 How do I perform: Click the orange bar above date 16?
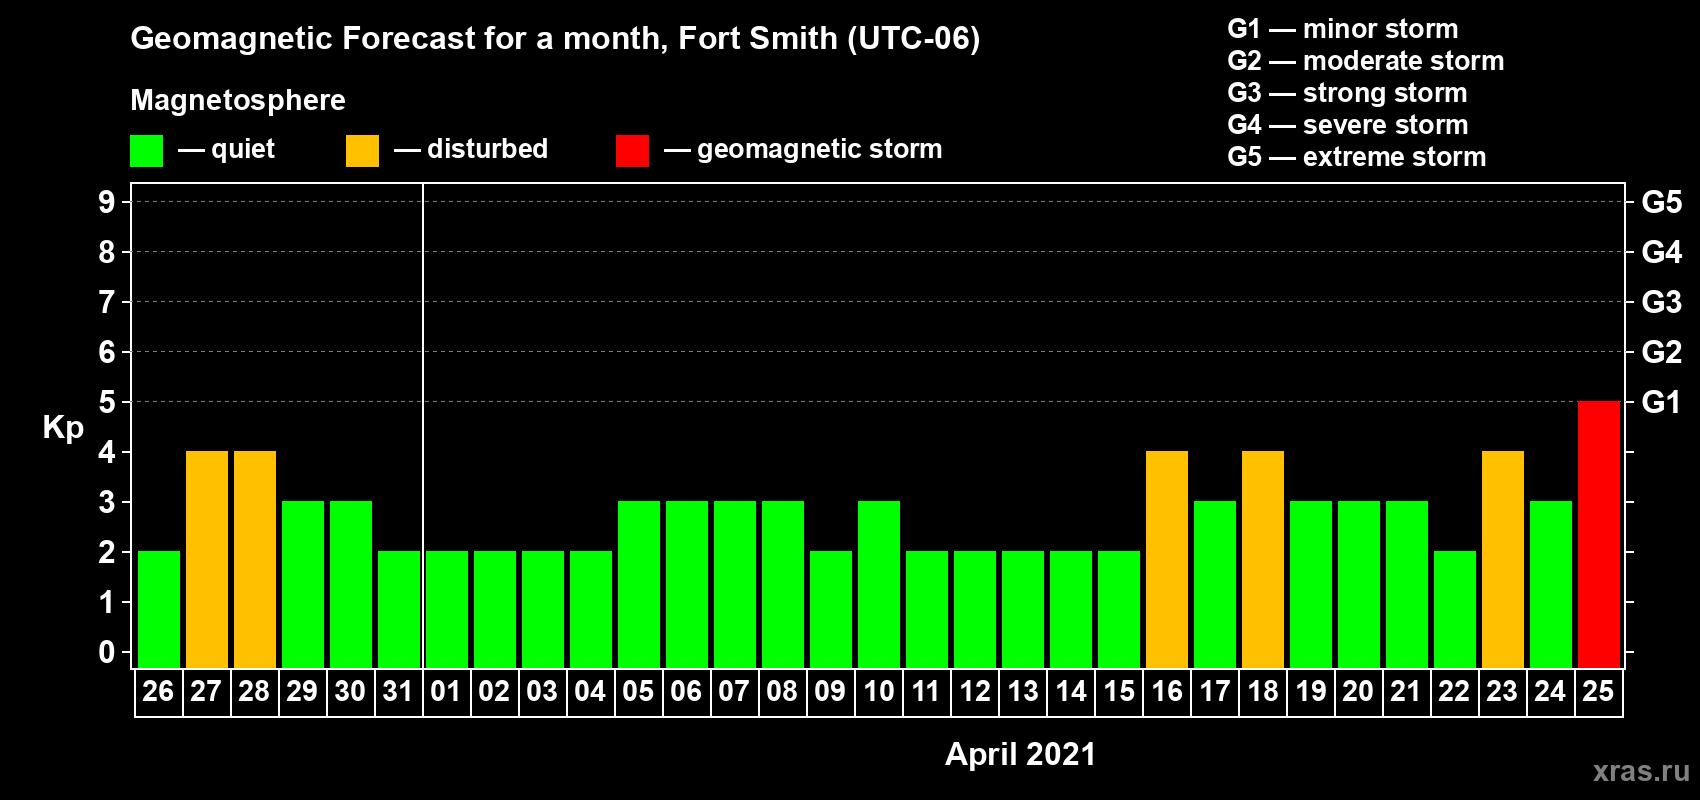pyautogui.click(x=1166, y=559)
